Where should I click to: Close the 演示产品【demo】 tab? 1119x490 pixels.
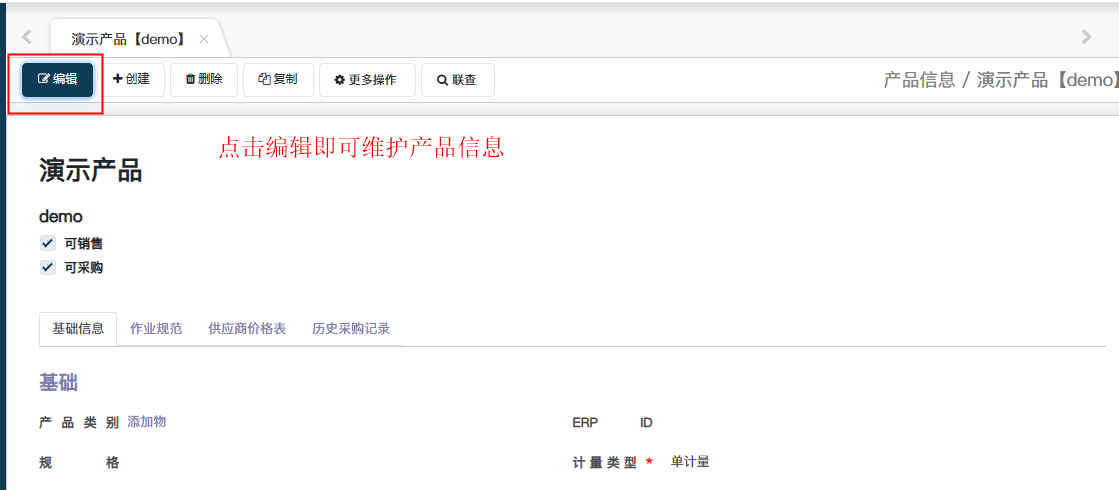point(204,39)
